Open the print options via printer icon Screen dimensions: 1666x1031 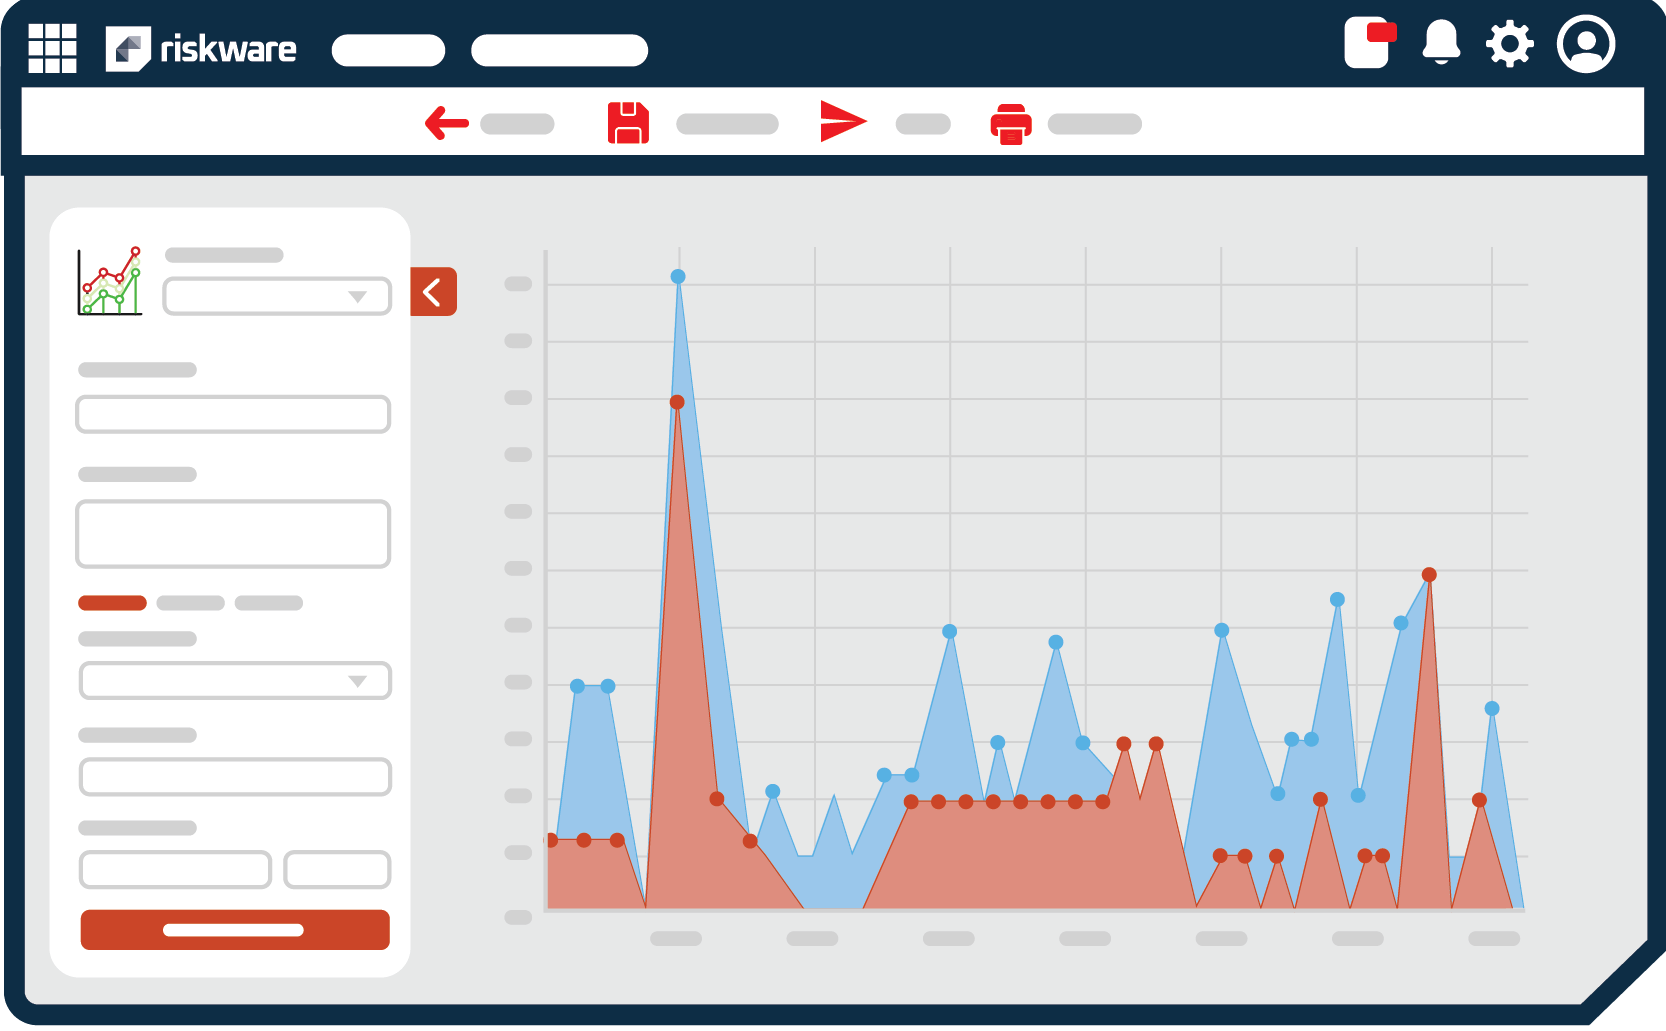[x=1010, y=123]
